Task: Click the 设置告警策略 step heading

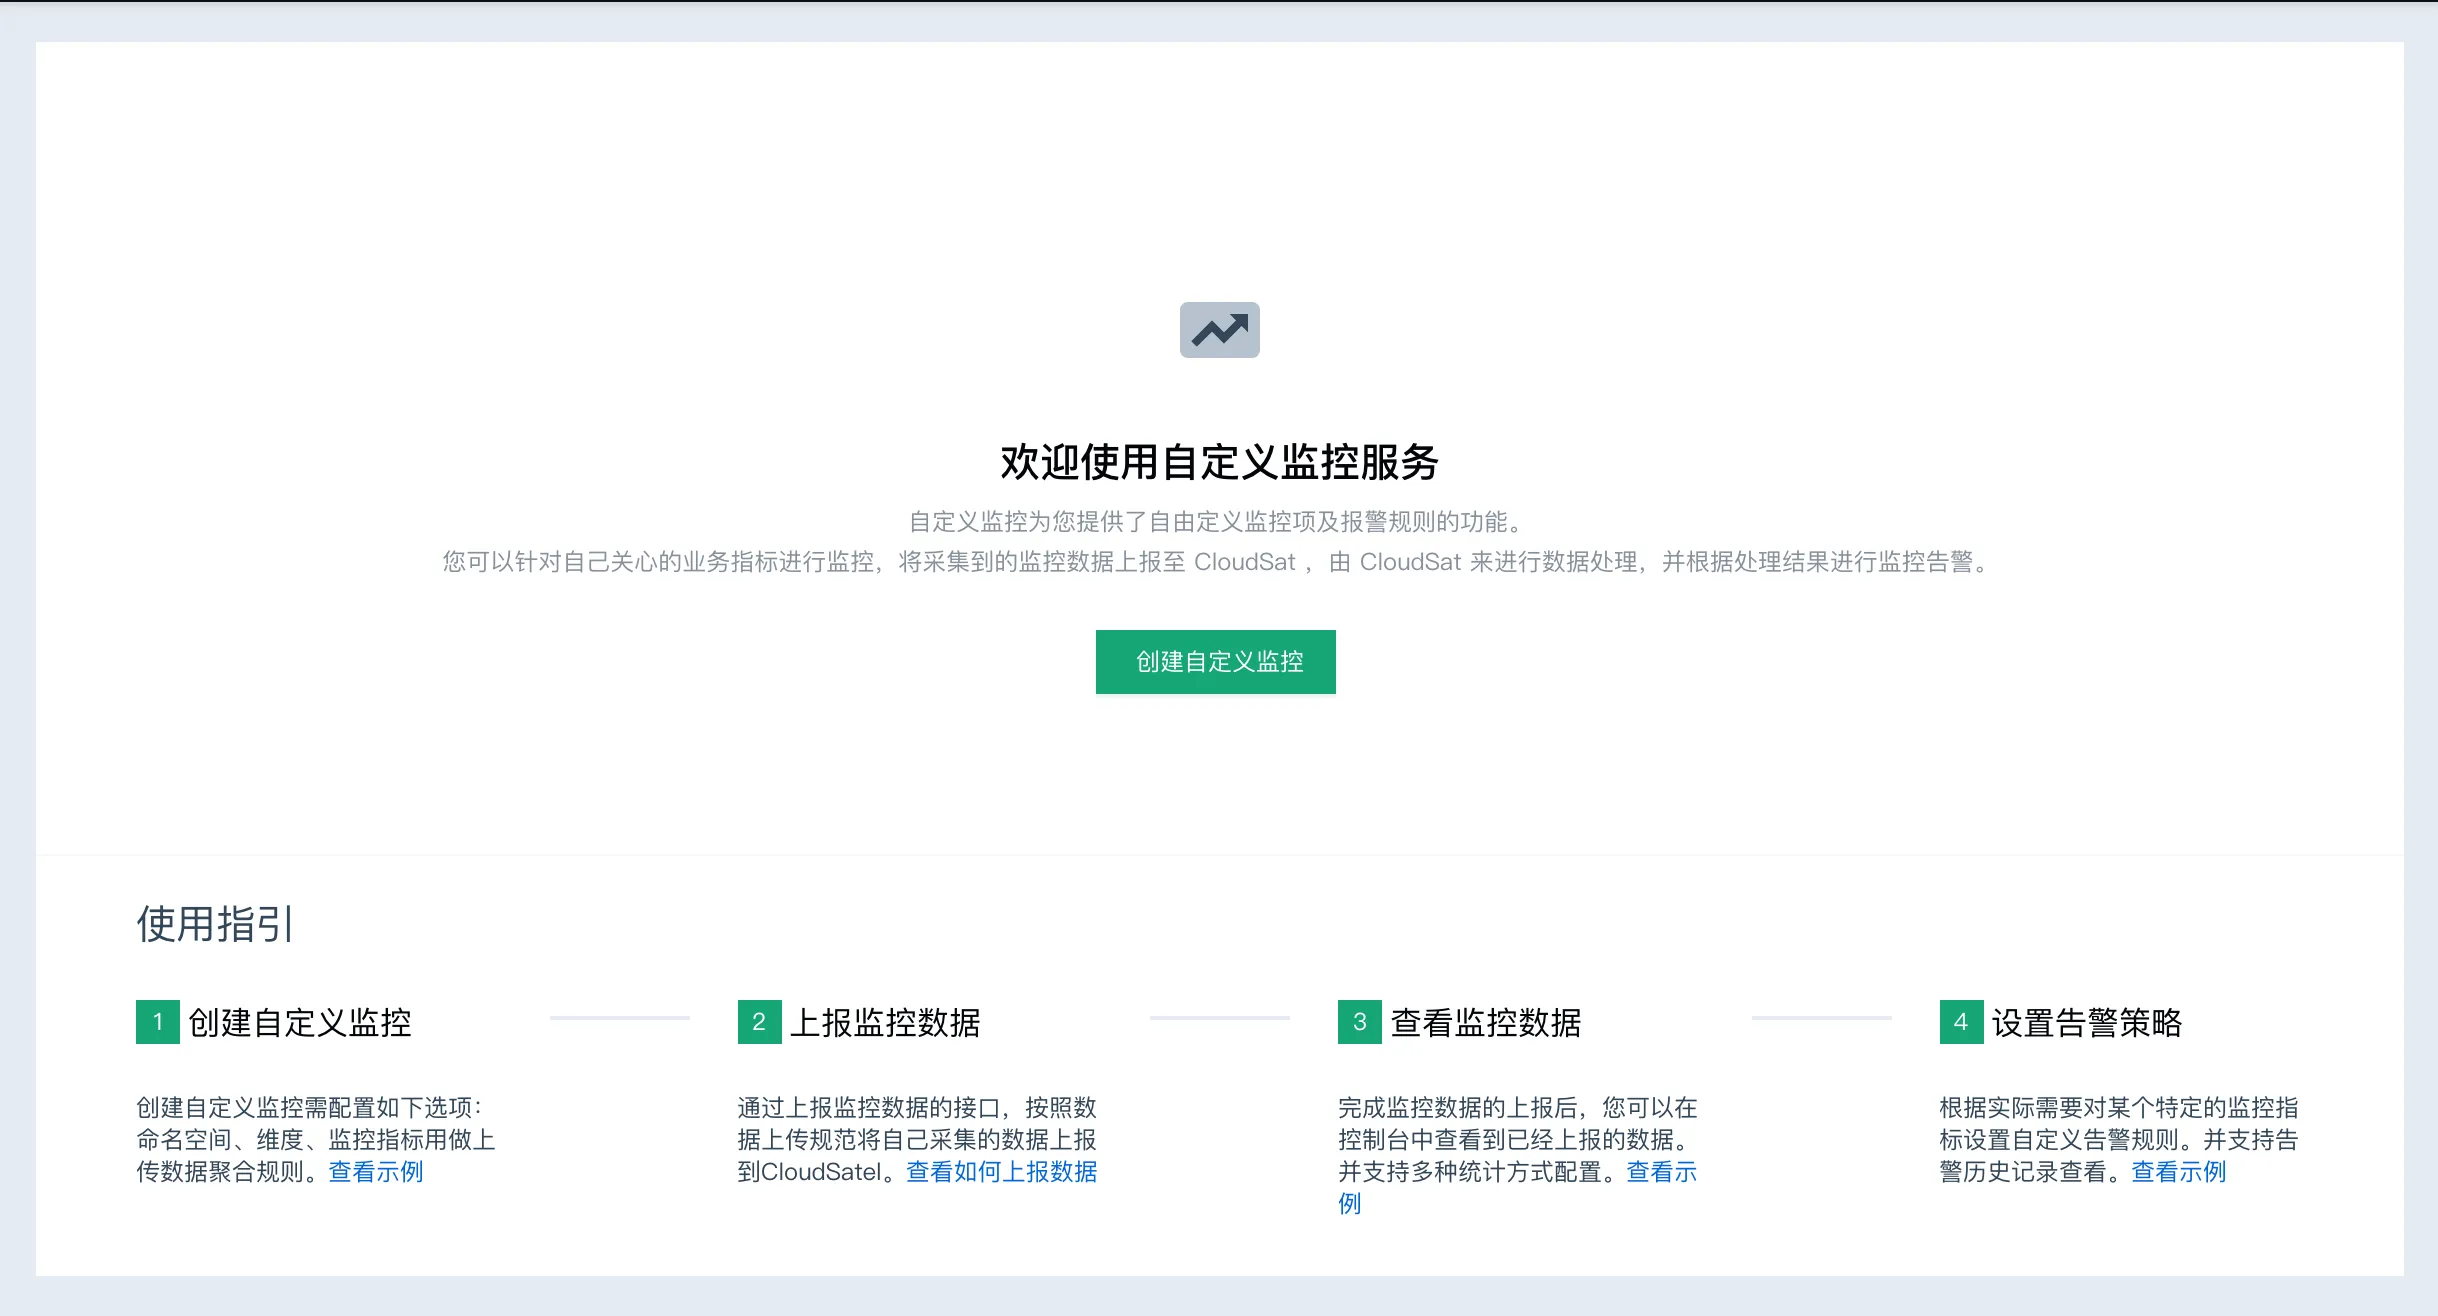Action: [x=2087, y=1023]
